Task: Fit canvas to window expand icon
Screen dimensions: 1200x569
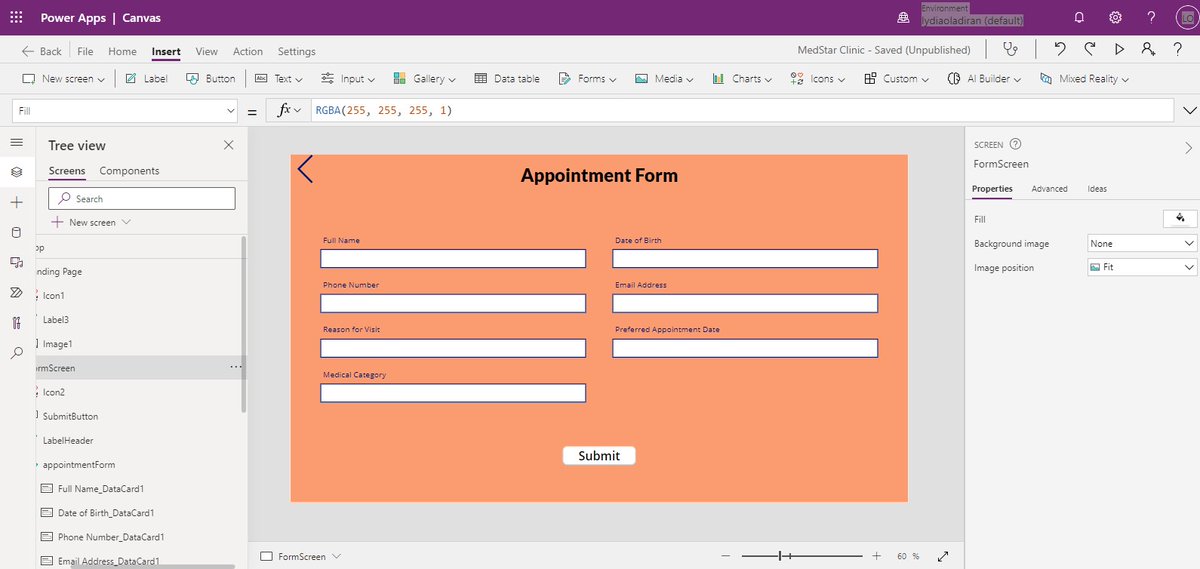Action: click(x=943, y=556)
